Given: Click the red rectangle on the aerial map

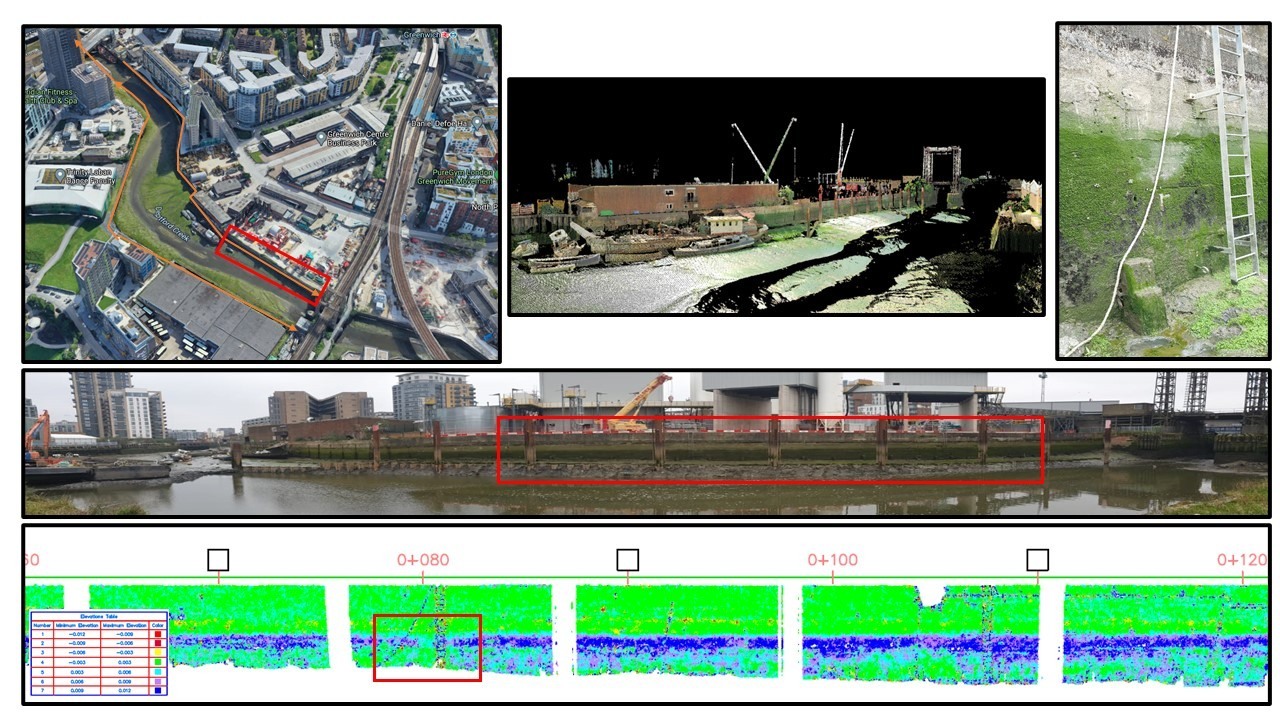Looking at the screenshot, I should point(274,263).
